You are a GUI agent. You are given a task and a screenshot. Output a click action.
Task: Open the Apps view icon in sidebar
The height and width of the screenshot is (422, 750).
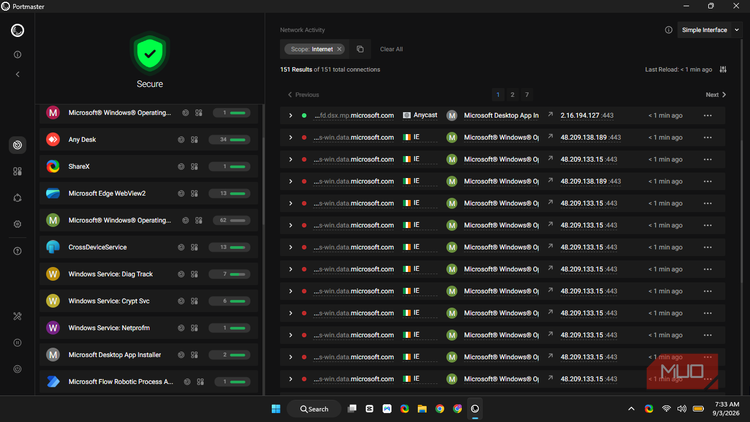pos(17,171)
